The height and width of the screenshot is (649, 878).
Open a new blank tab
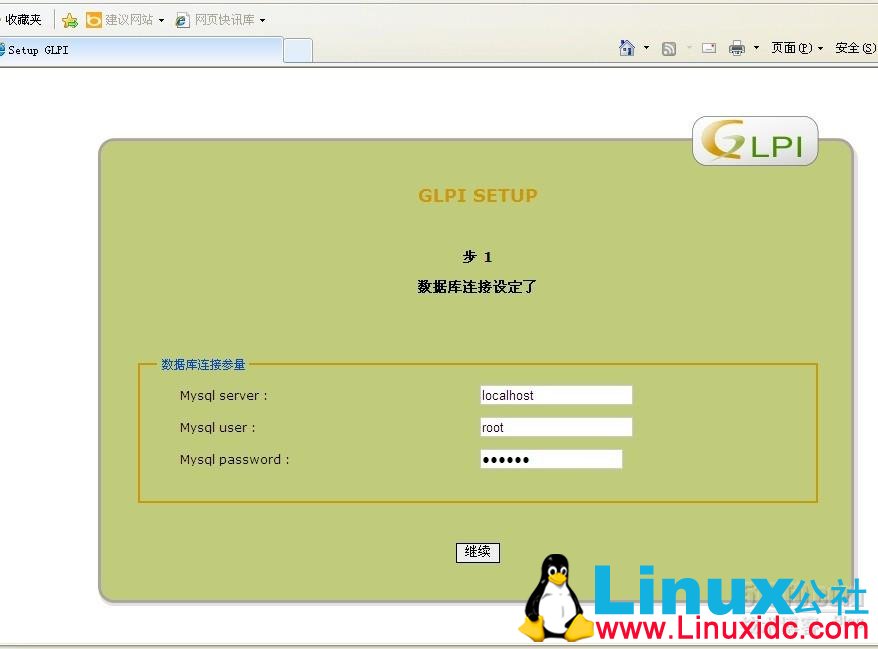[298, 50]
